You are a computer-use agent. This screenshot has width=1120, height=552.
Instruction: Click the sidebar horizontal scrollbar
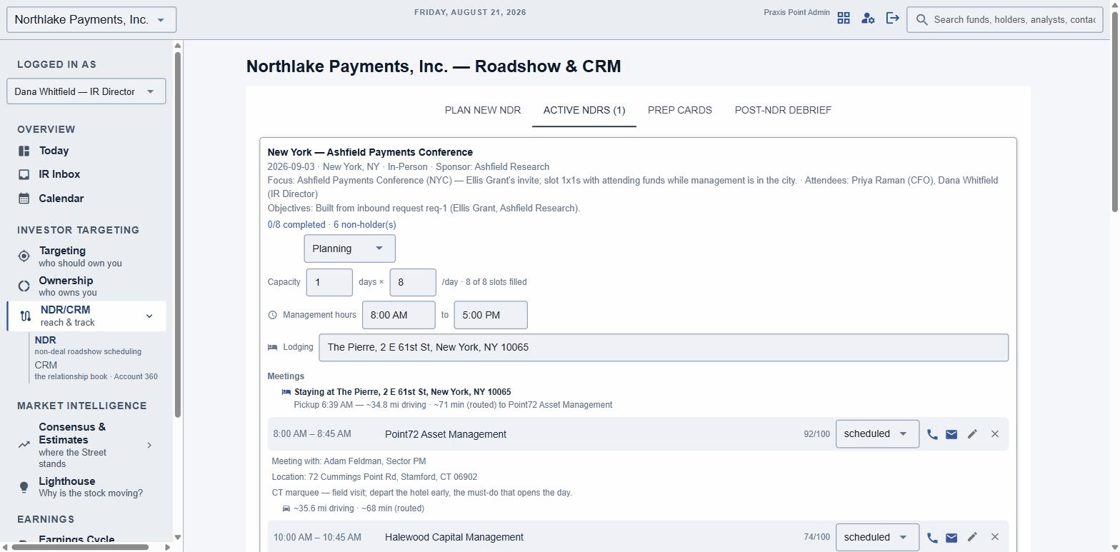(x=80, y=547)
